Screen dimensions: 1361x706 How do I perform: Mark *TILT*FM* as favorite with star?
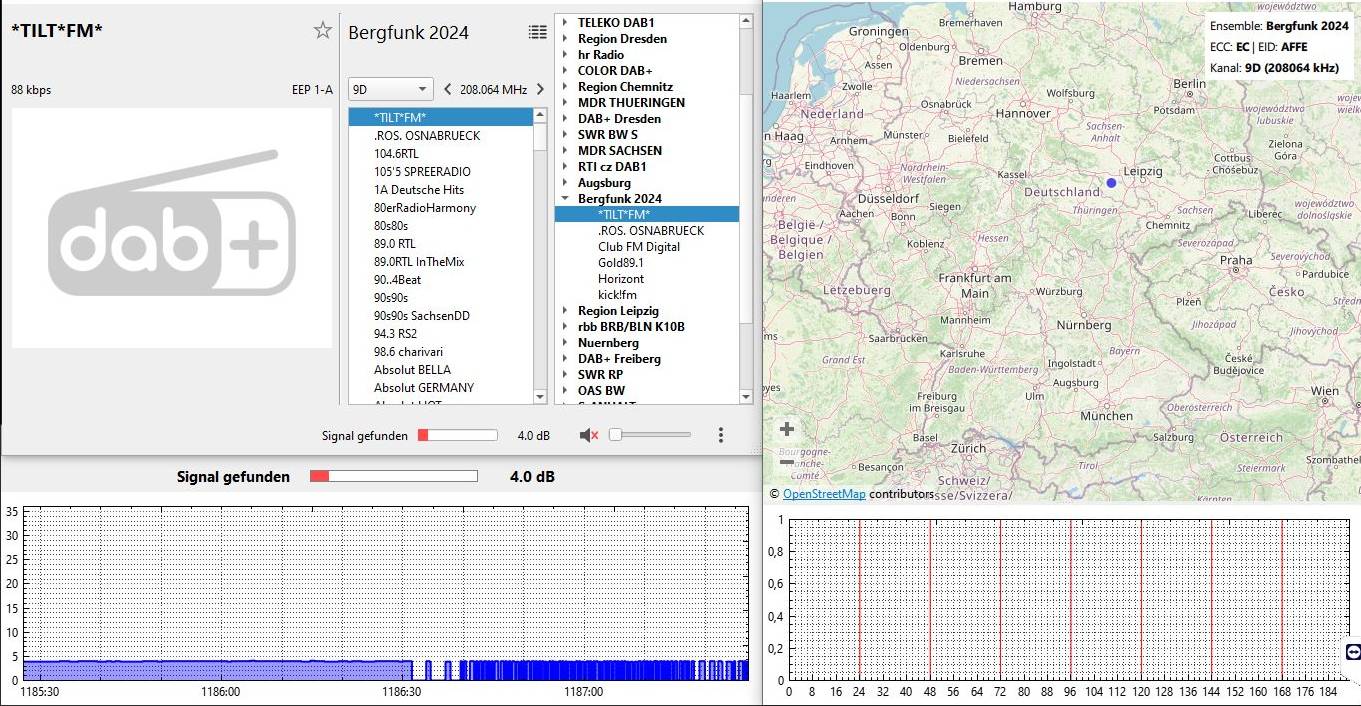[x=322, y=31]
